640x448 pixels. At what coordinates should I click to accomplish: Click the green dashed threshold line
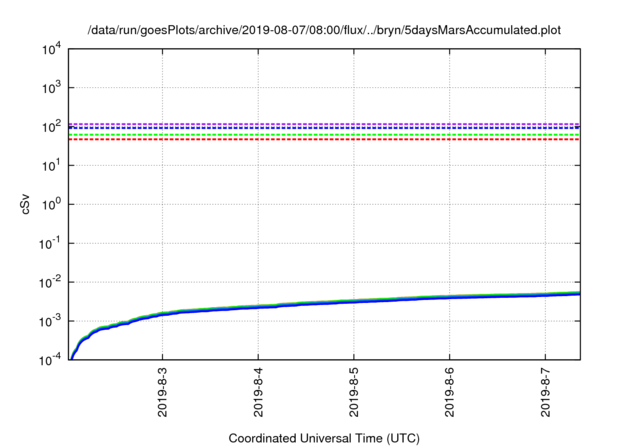(324, 135)
